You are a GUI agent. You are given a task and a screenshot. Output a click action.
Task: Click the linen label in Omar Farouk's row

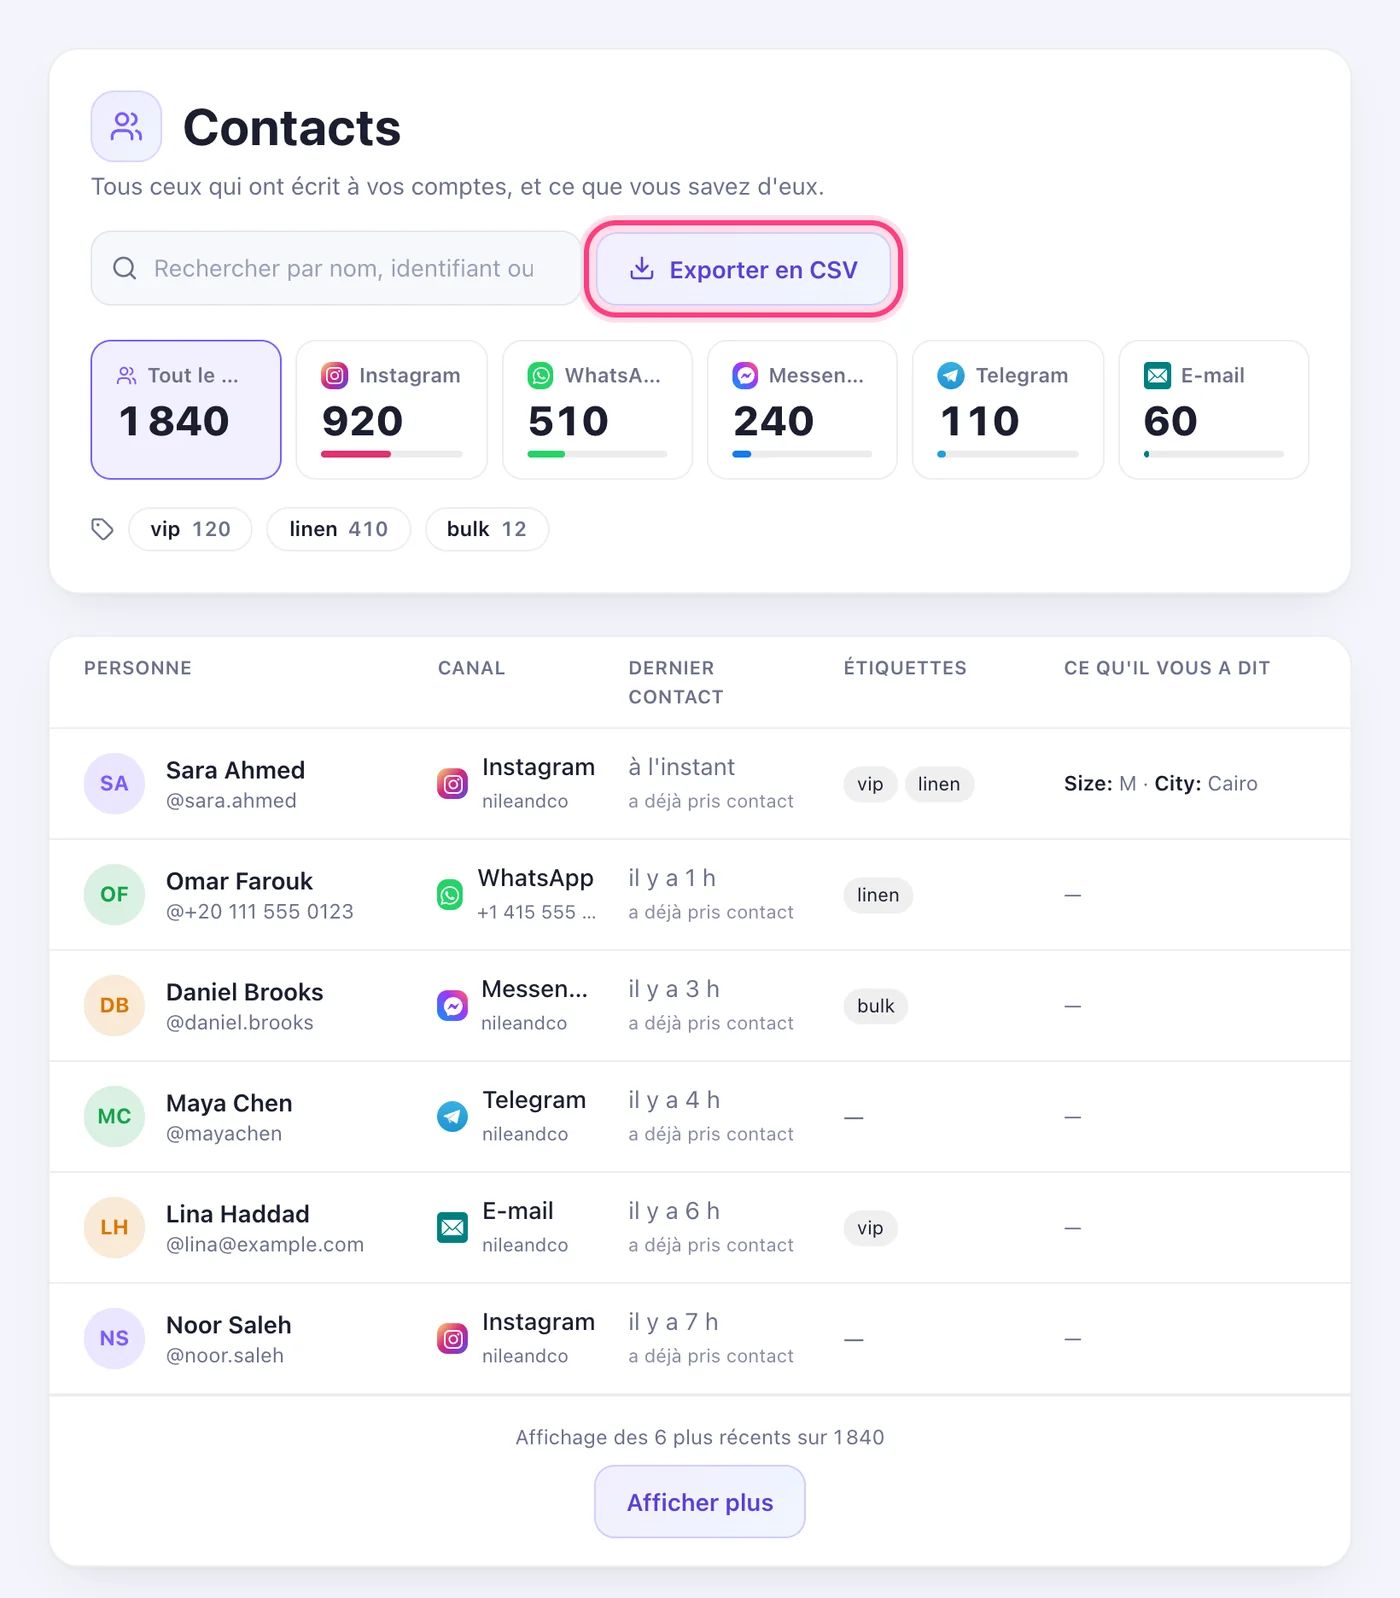[x=878, y=895]
